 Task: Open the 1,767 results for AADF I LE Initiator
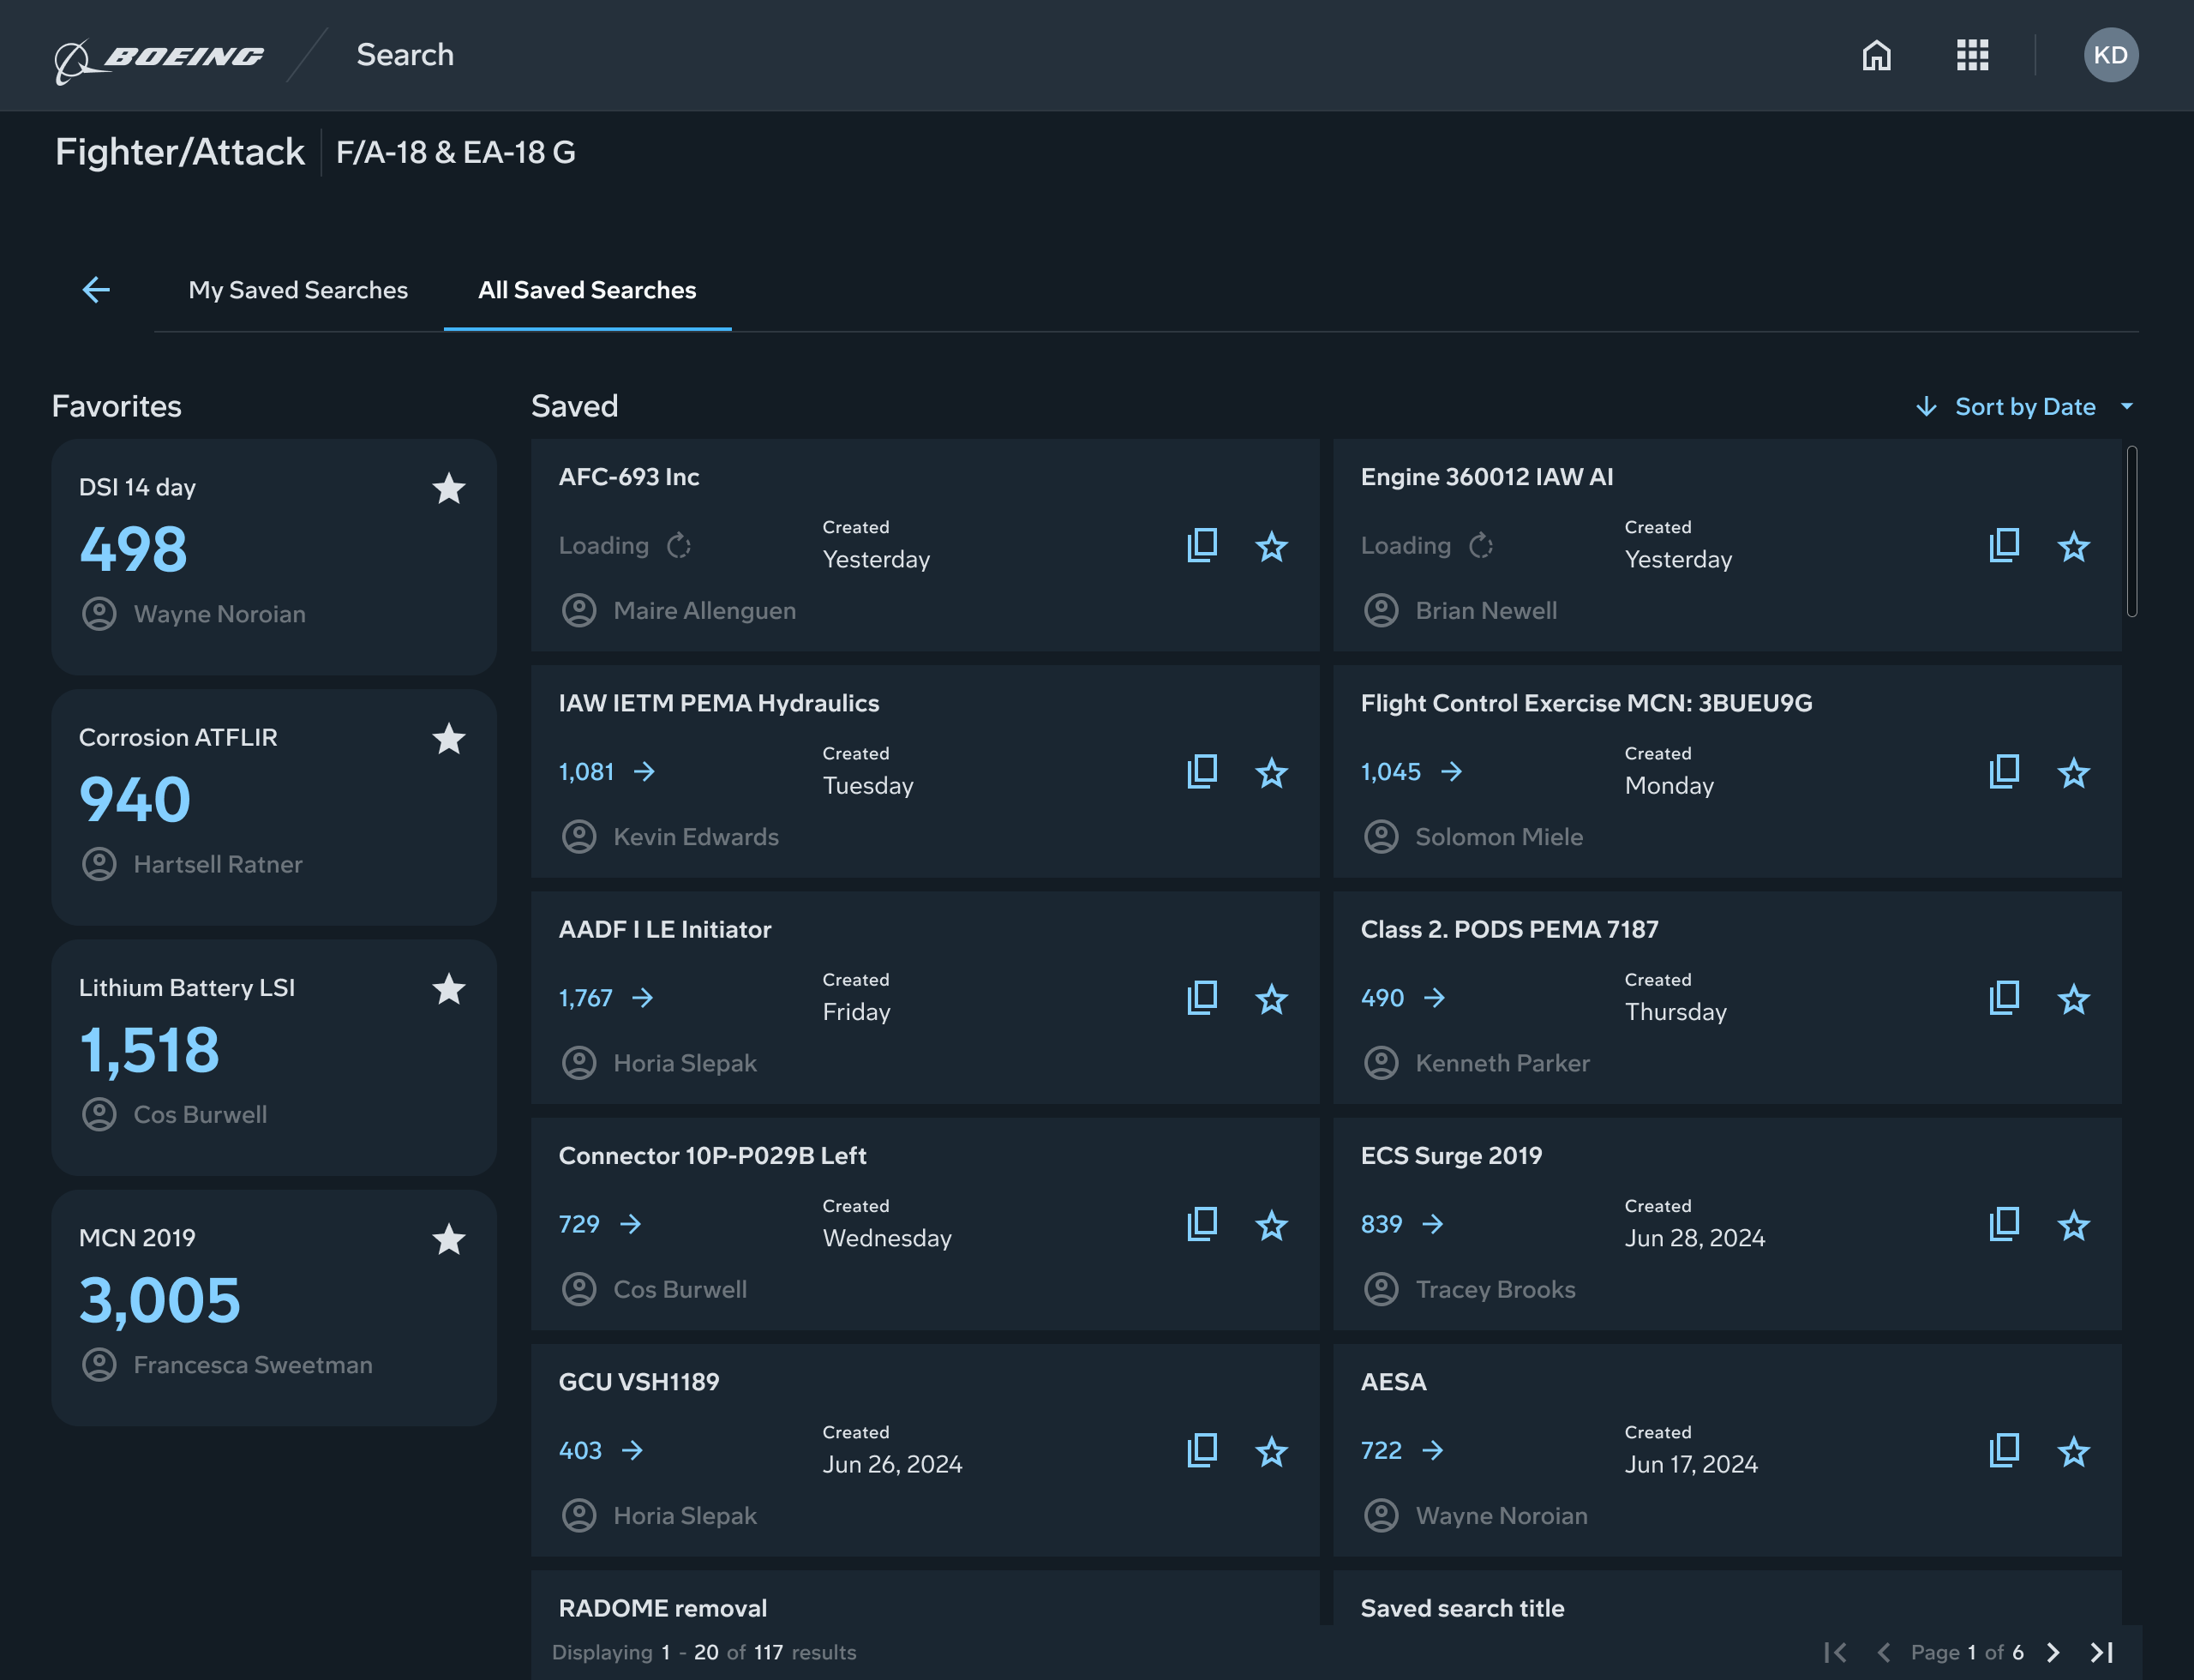pos(606,997)
